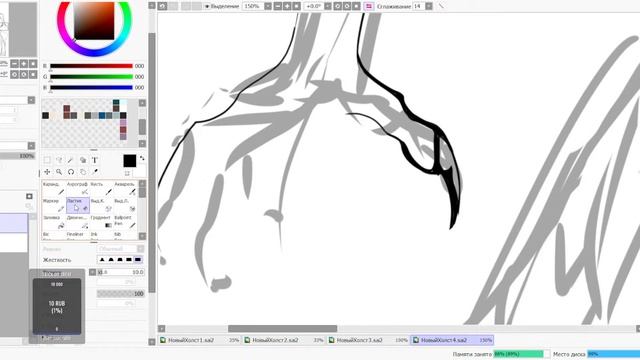The height and width of the screenshot is (360, 640).
Task: Click the color picker square in the wheel
Action: [94, 20]
